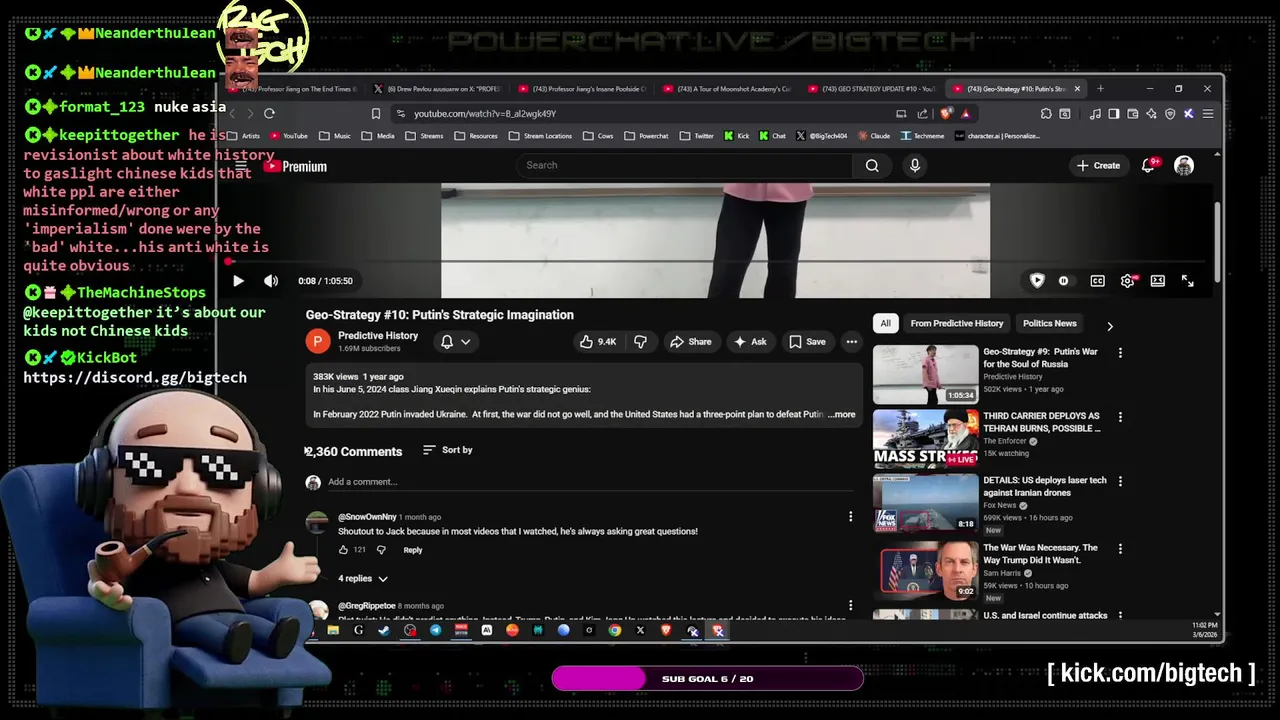Dislike the video with thumbs down

(x=640, y=342)
